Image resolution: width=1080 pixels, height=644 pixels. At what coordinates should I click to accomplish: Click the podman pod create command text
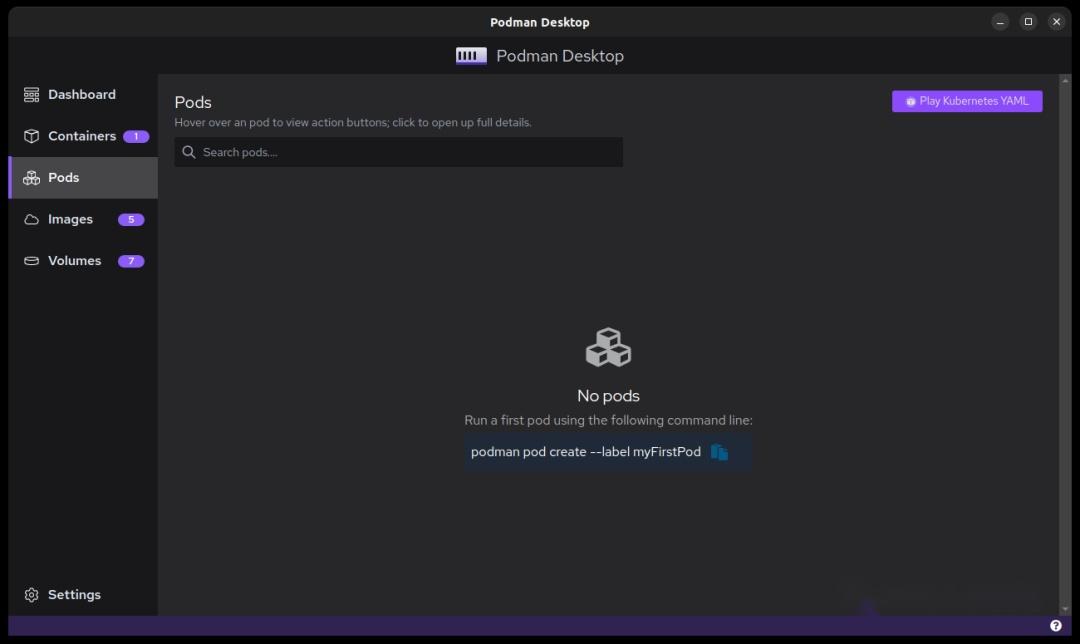click(585, 451)
